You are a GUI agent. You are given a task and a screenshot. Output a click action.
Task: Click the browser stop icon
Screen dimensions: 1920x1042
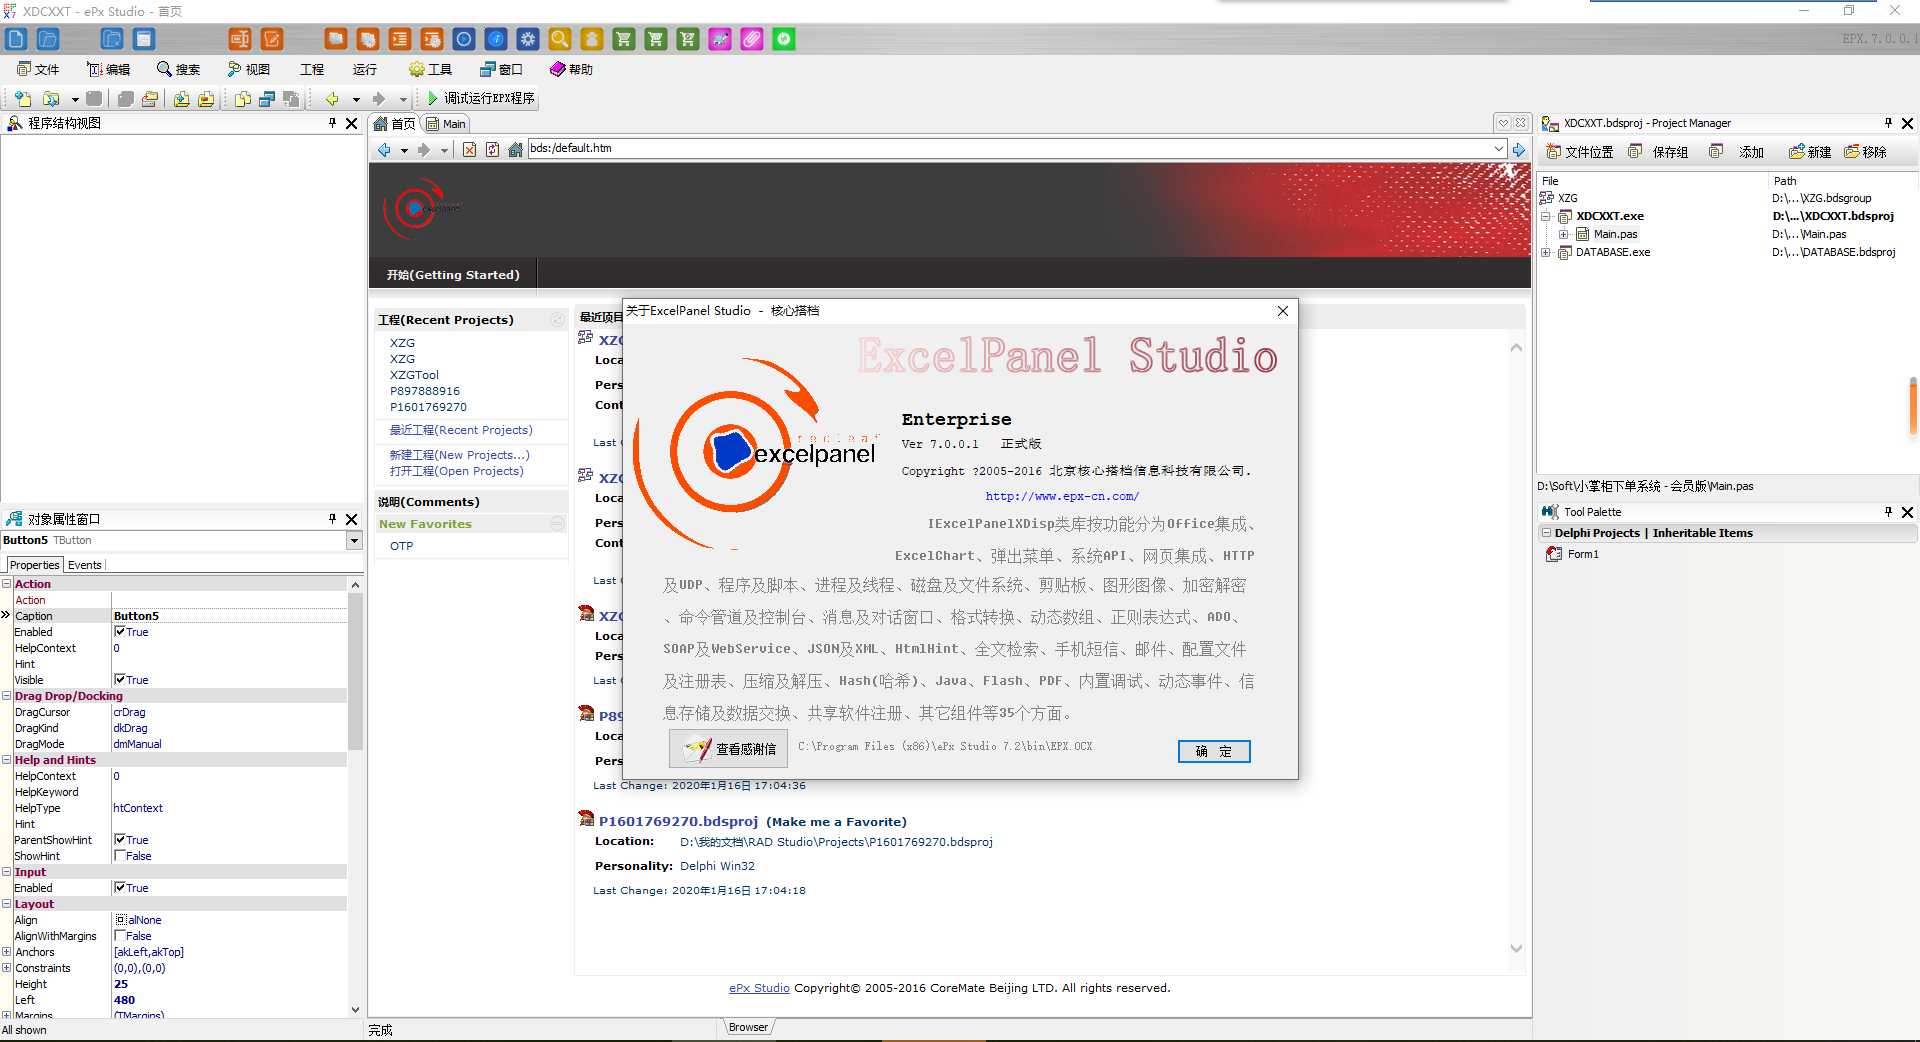click(469, 150)
